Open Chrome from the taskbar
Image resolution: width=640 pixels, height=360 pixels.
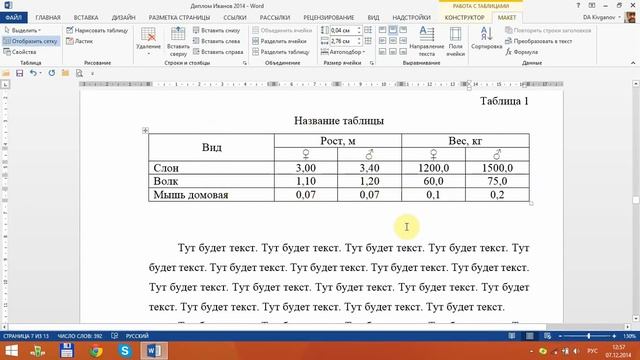pos(96,351)
